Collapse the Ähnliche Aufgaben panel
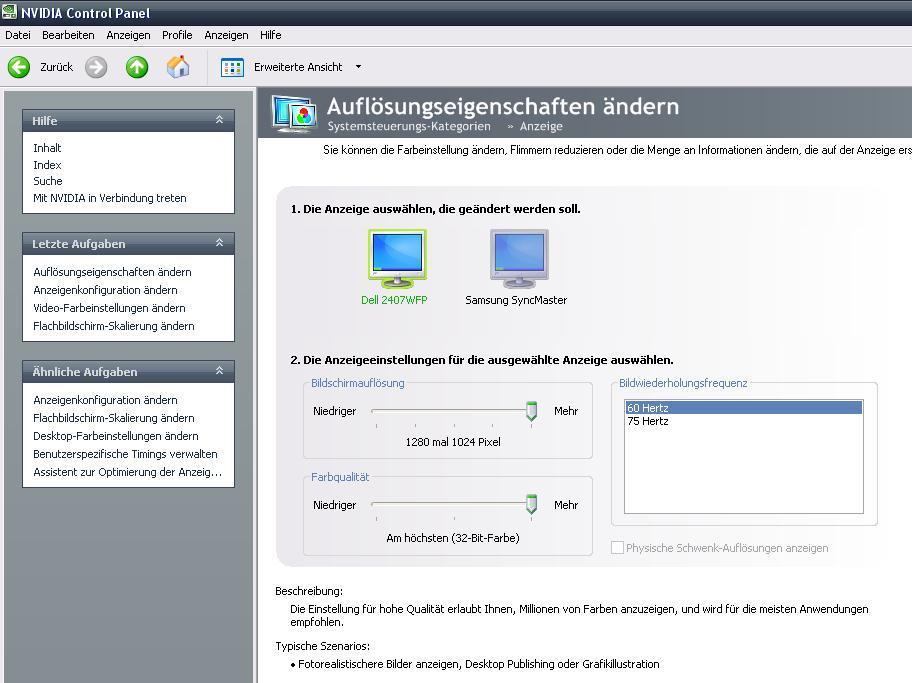The image size is (912, 683). [219, 371]
